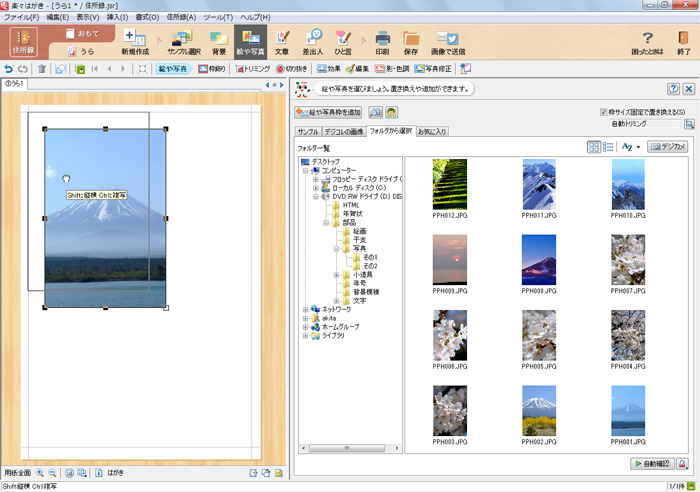Screen dimensions: 700x492
Task: Expand the 小道具 folder node
Action: click(336, 274)
